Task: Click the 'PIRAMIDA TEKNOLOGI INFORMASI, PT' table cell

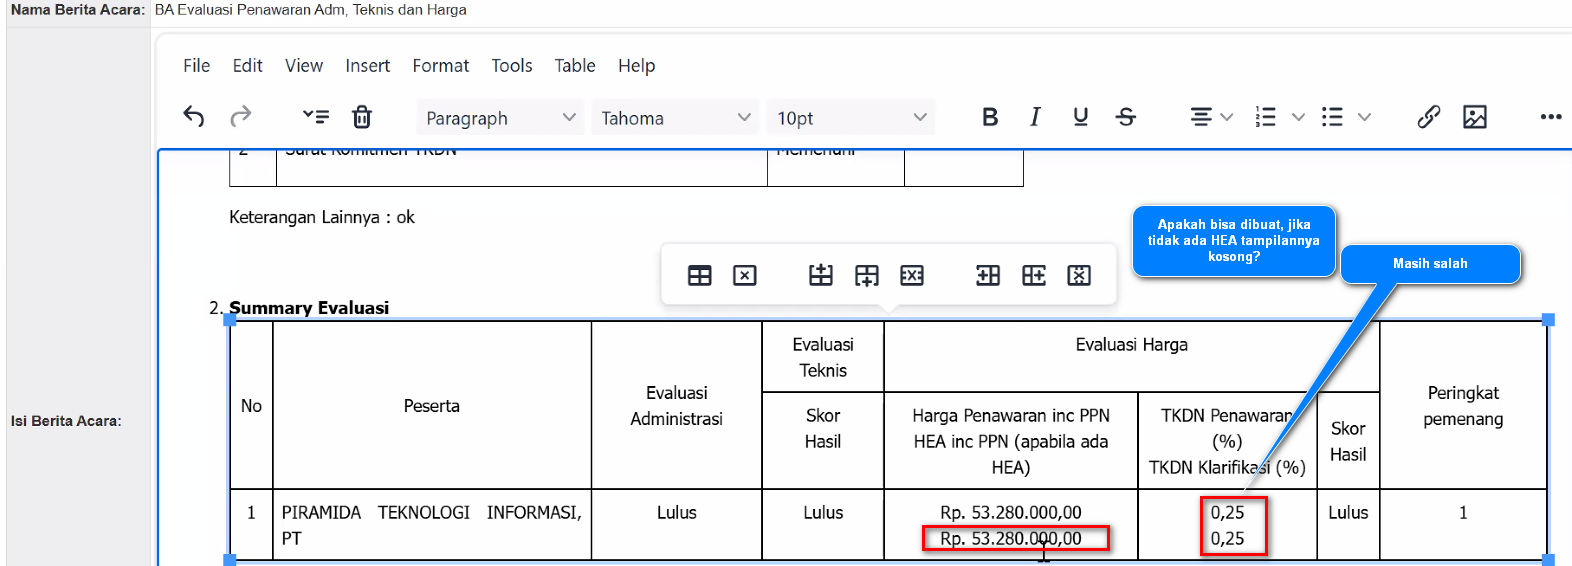Action: pos(431,525)
